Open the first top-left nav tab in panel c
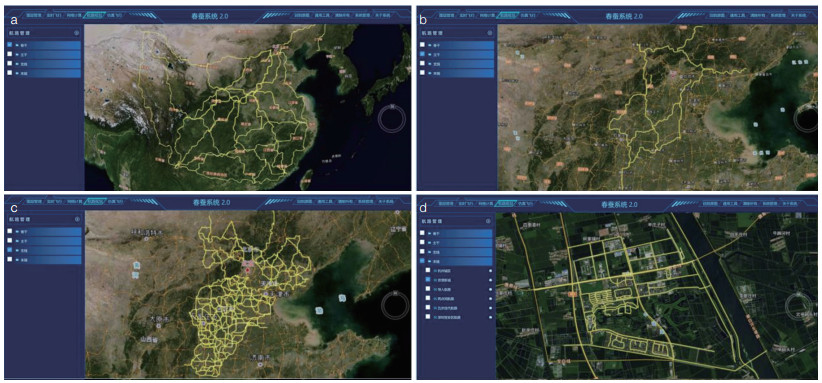The height and width of the screenshot is (383, 822). [34, 202]
